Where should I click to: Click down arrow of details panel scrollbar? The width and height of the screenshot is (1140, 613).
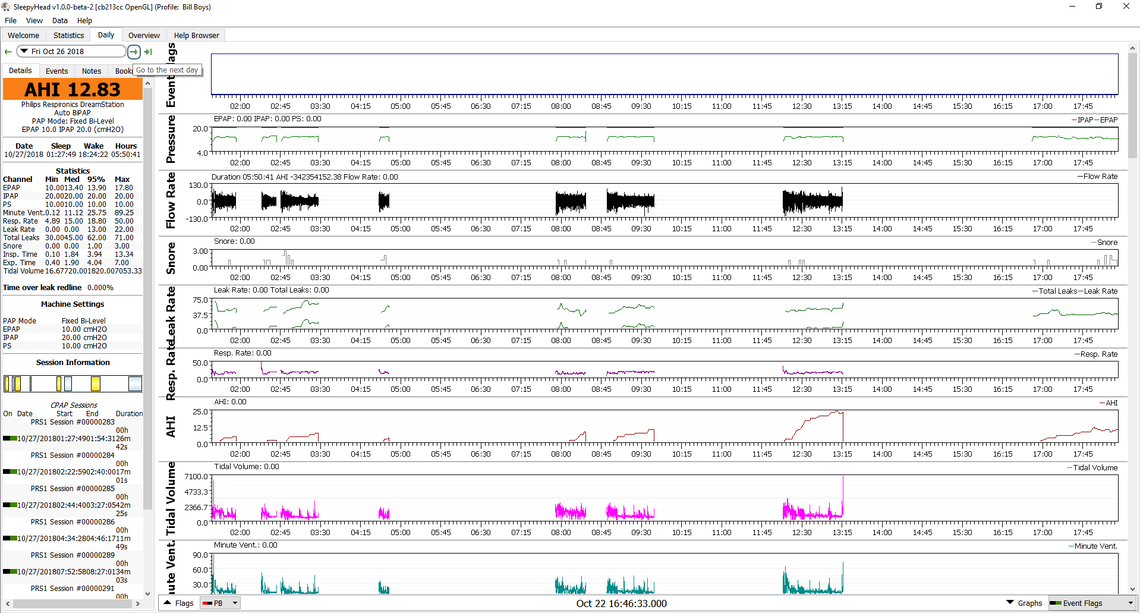(x=148, y=592)
